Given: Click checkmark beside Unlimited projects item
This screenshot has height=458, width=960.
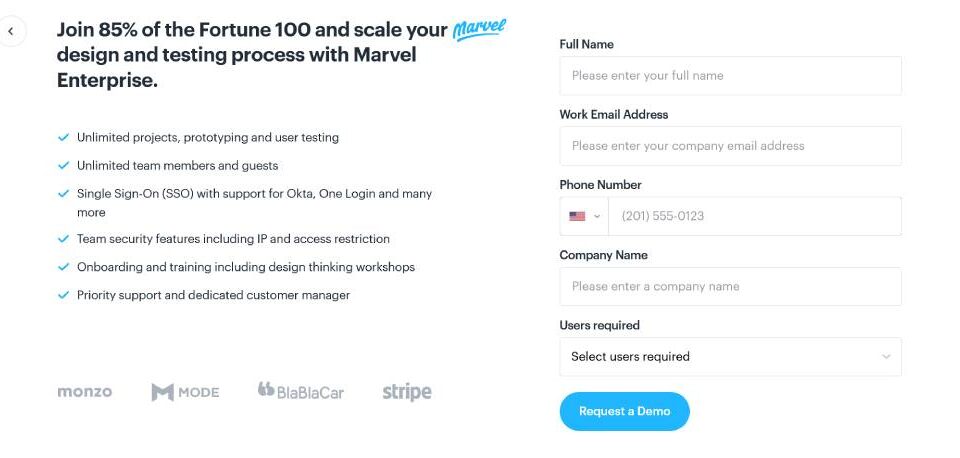Looking at the screenshot, I should point(64,137).
